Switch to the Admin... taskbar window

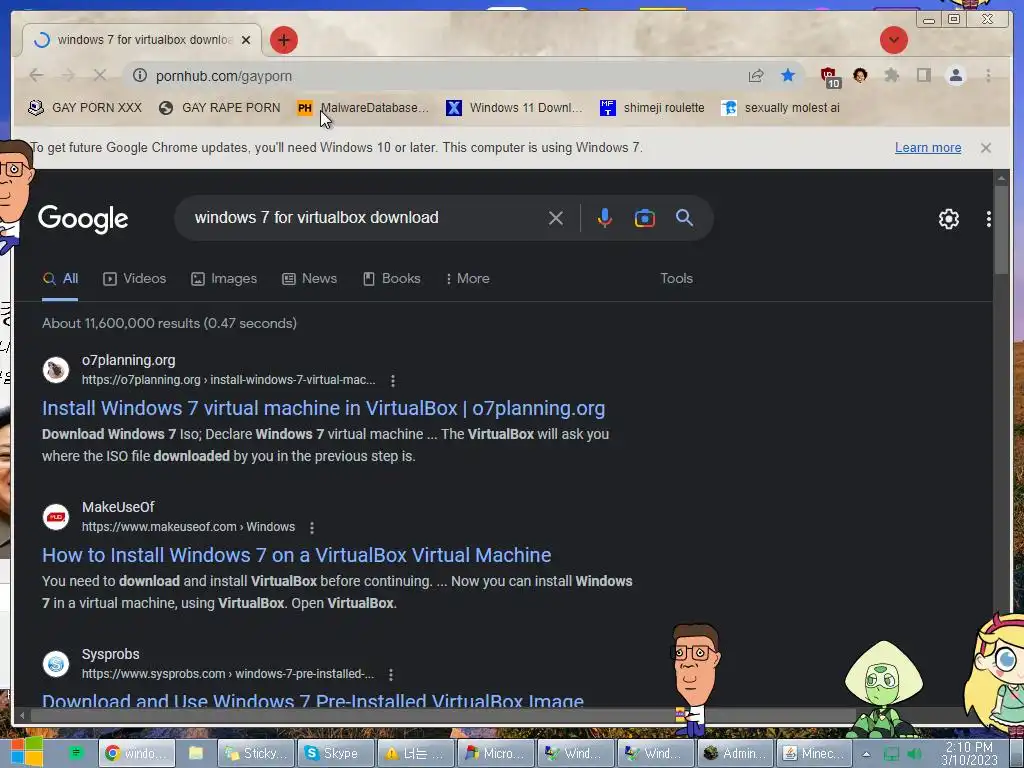[735, 754]
